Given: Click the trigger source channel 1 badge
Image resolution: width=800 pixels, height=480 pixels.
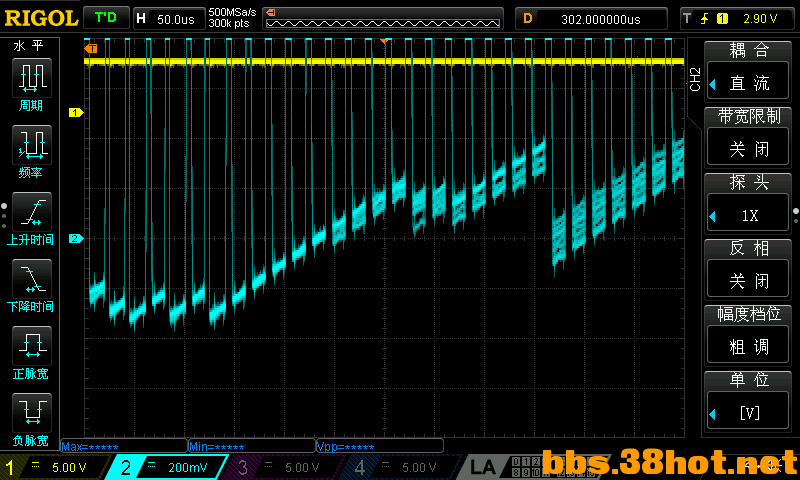Looking at the screenshot, I should (722, 19).
